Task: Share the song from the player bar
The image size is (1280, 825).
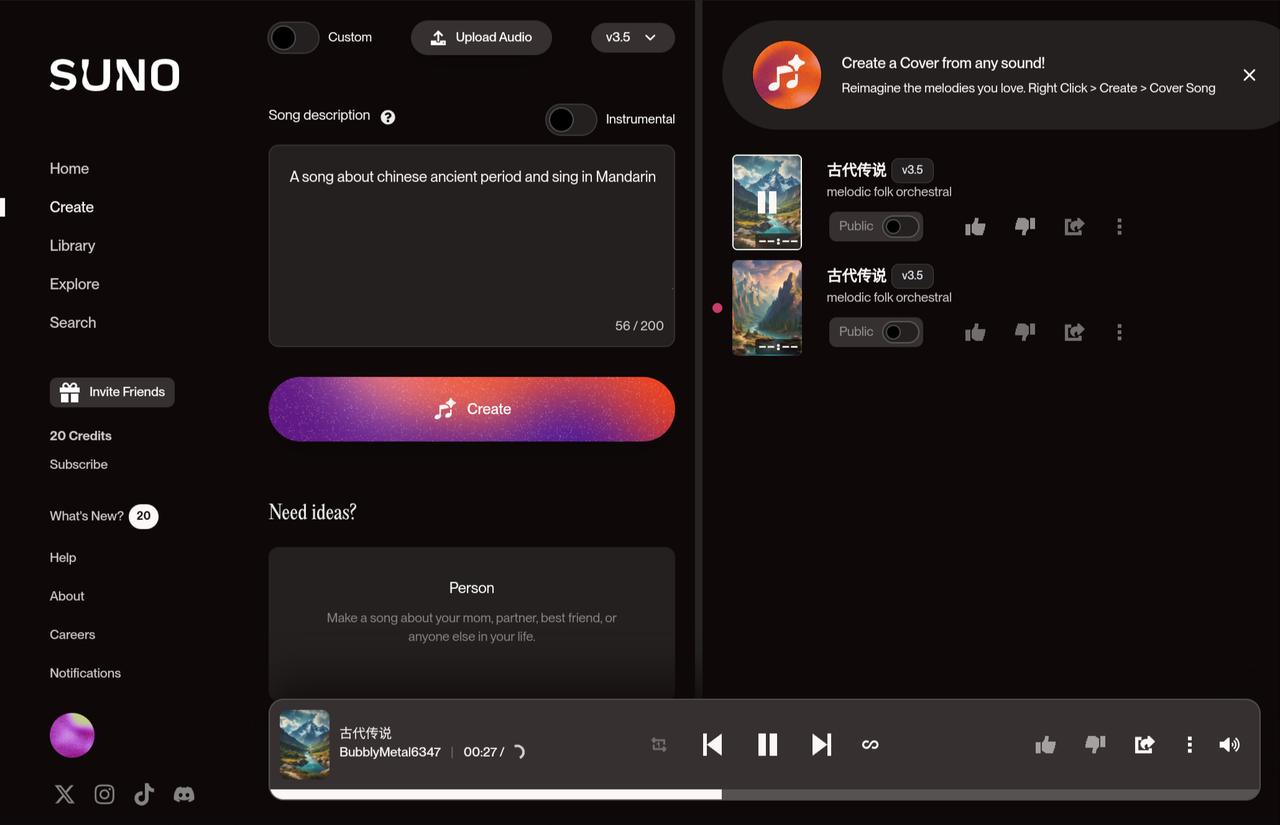Action: point(1144,744)
